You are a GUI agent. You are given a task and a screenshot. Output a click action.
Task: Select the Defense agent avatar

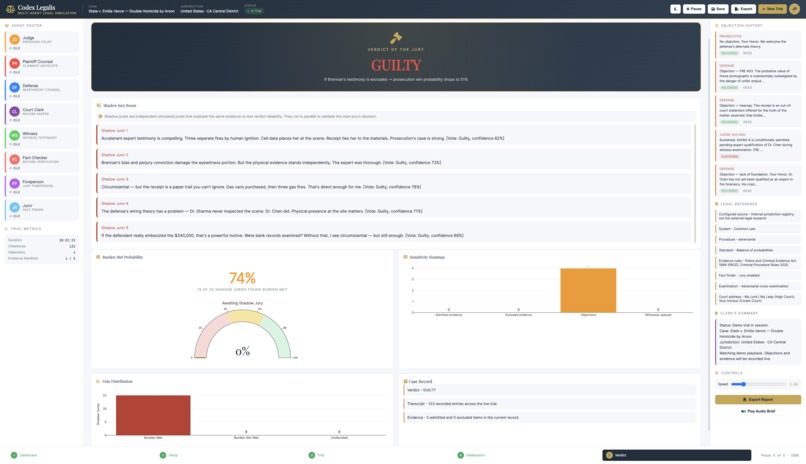tap(14, 87)
